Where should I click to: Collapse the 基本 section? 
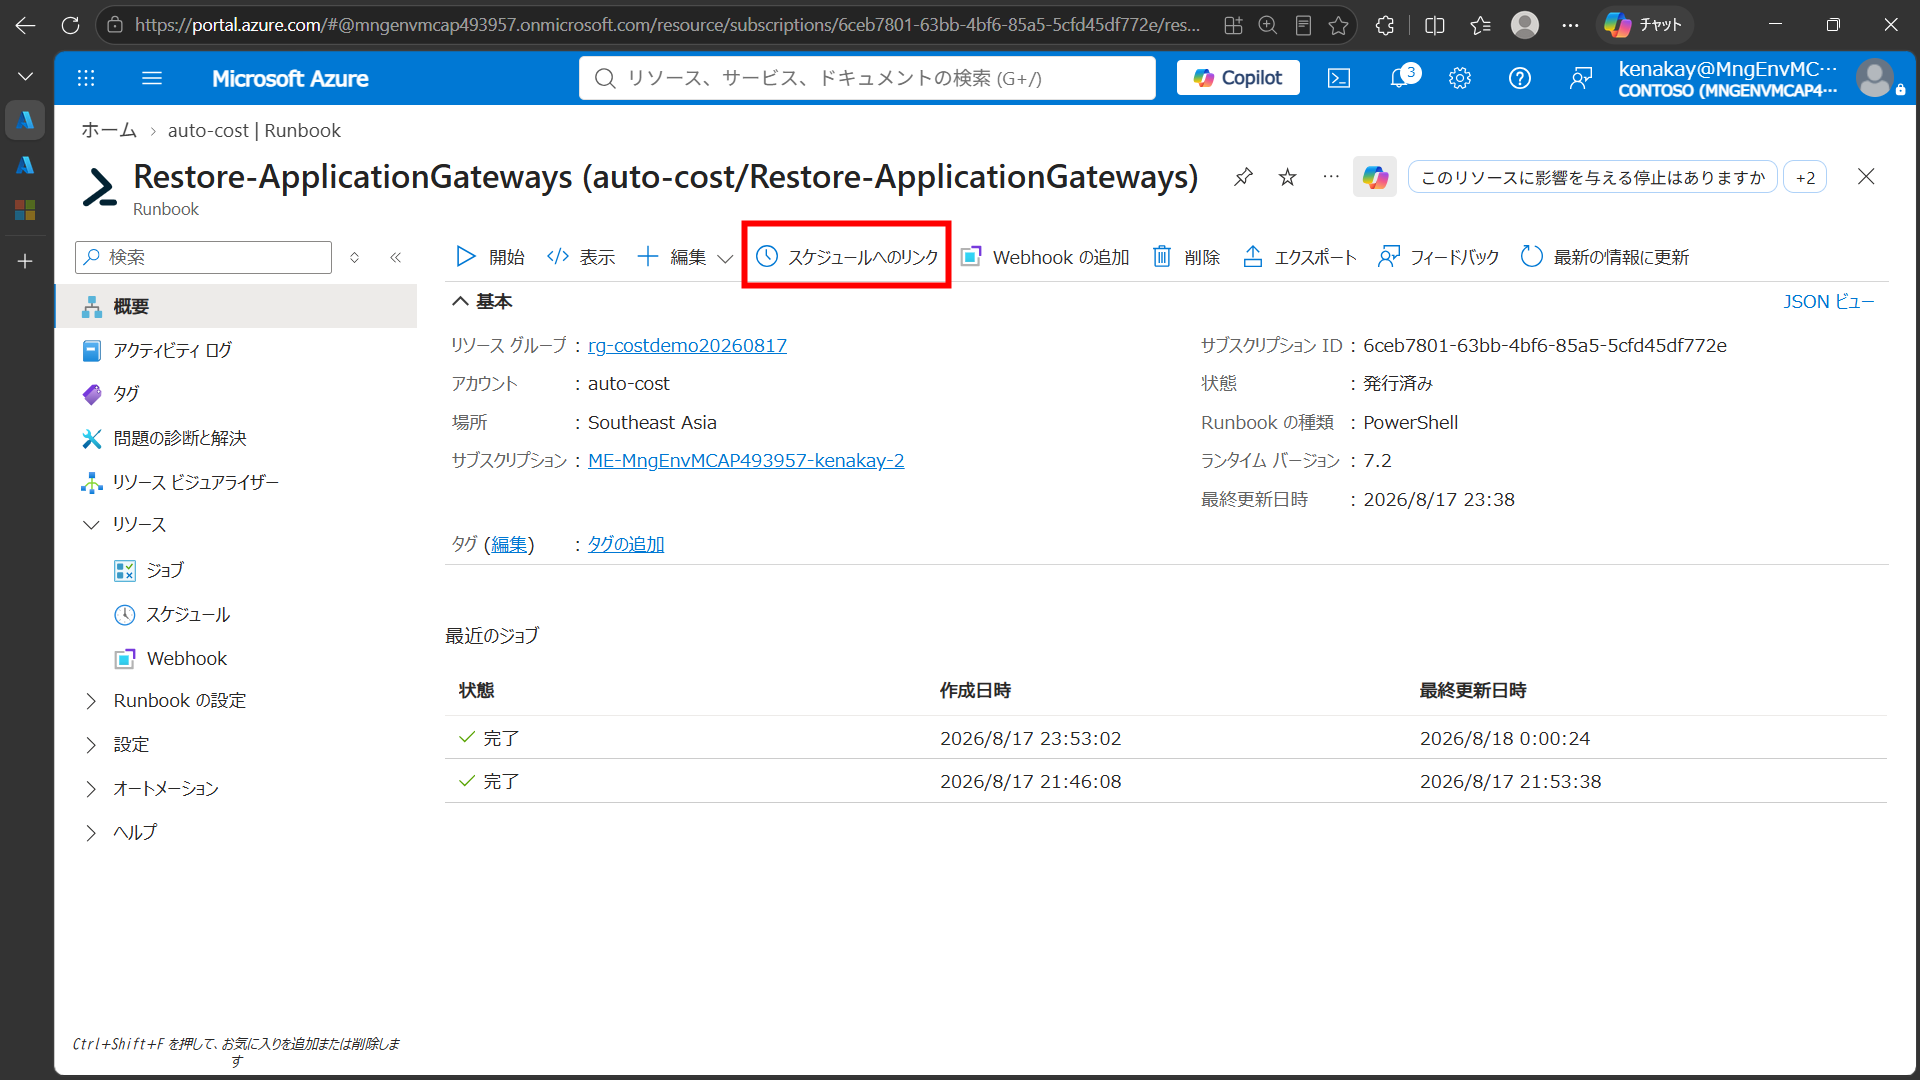pos(482,301)
